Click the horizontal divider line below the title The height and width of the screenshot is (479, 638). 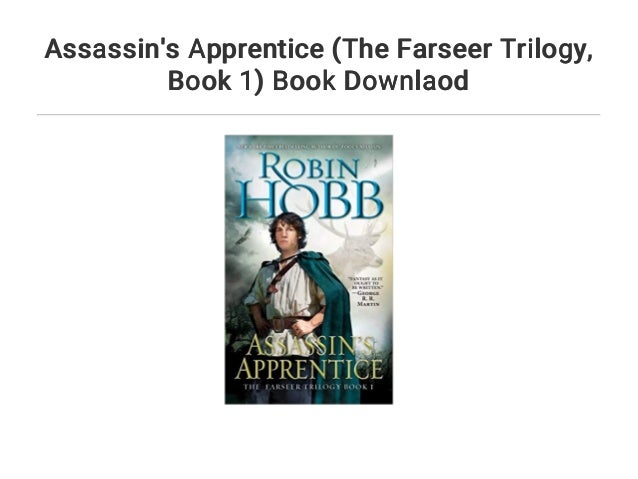click(318, 115)
